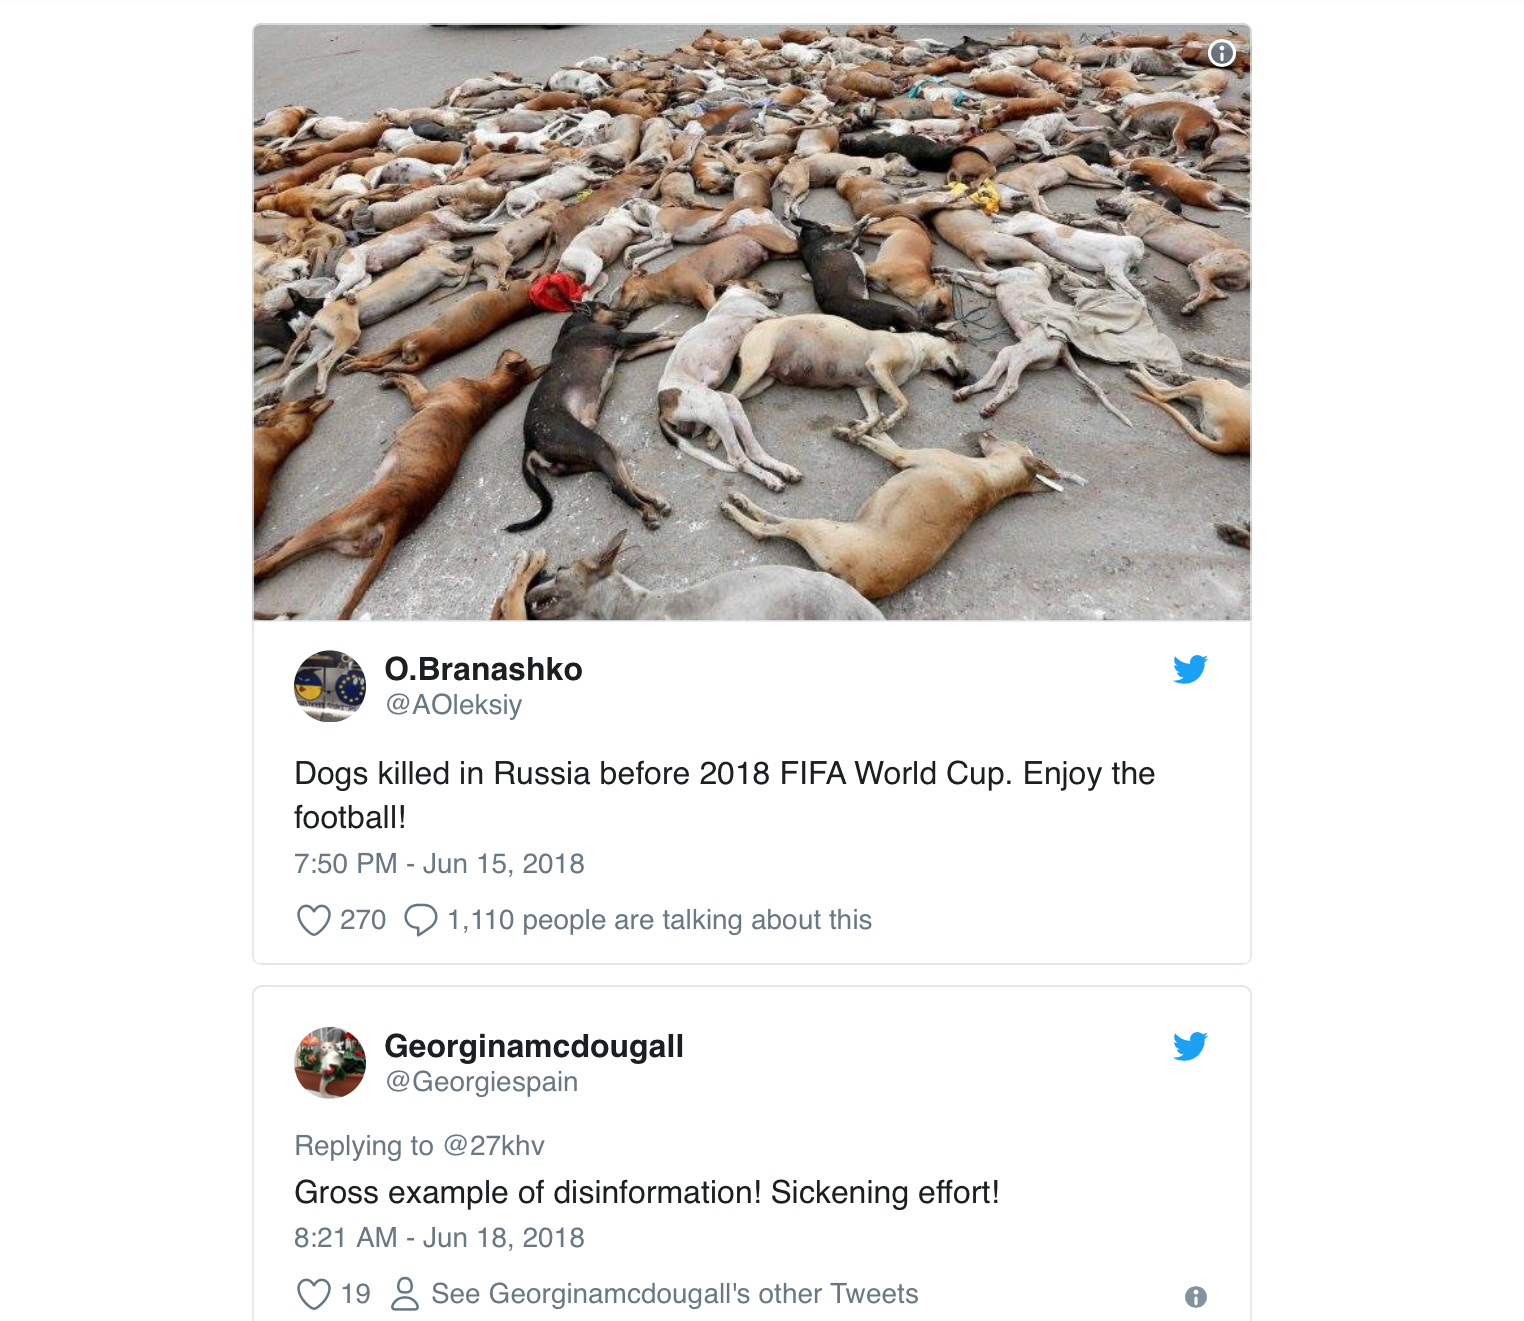
Task: Click the reply bubble icon under the dog photo tweet
Action: click(x=420, y=919)
